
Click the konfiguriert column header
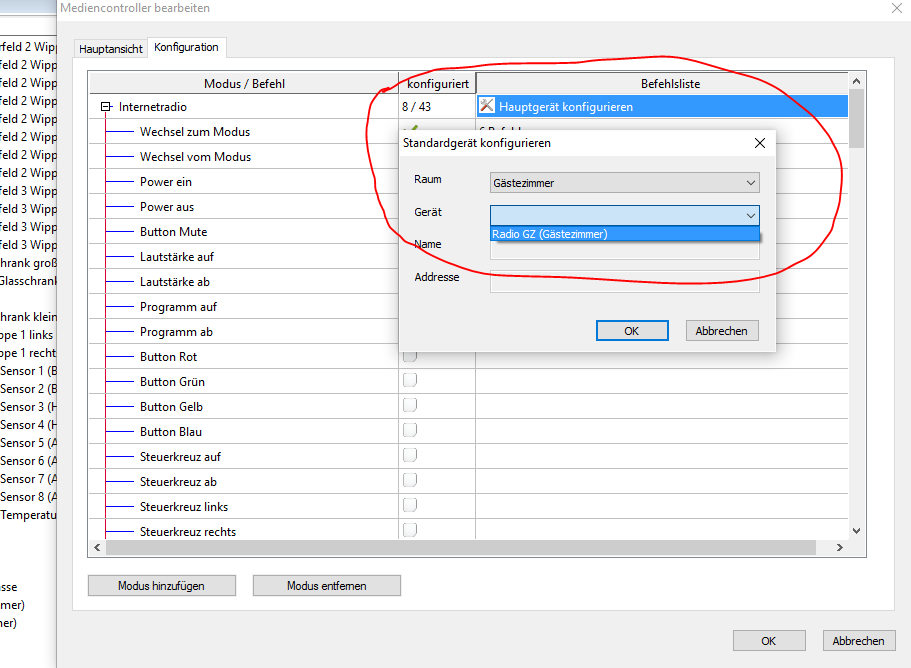(437, 84)
